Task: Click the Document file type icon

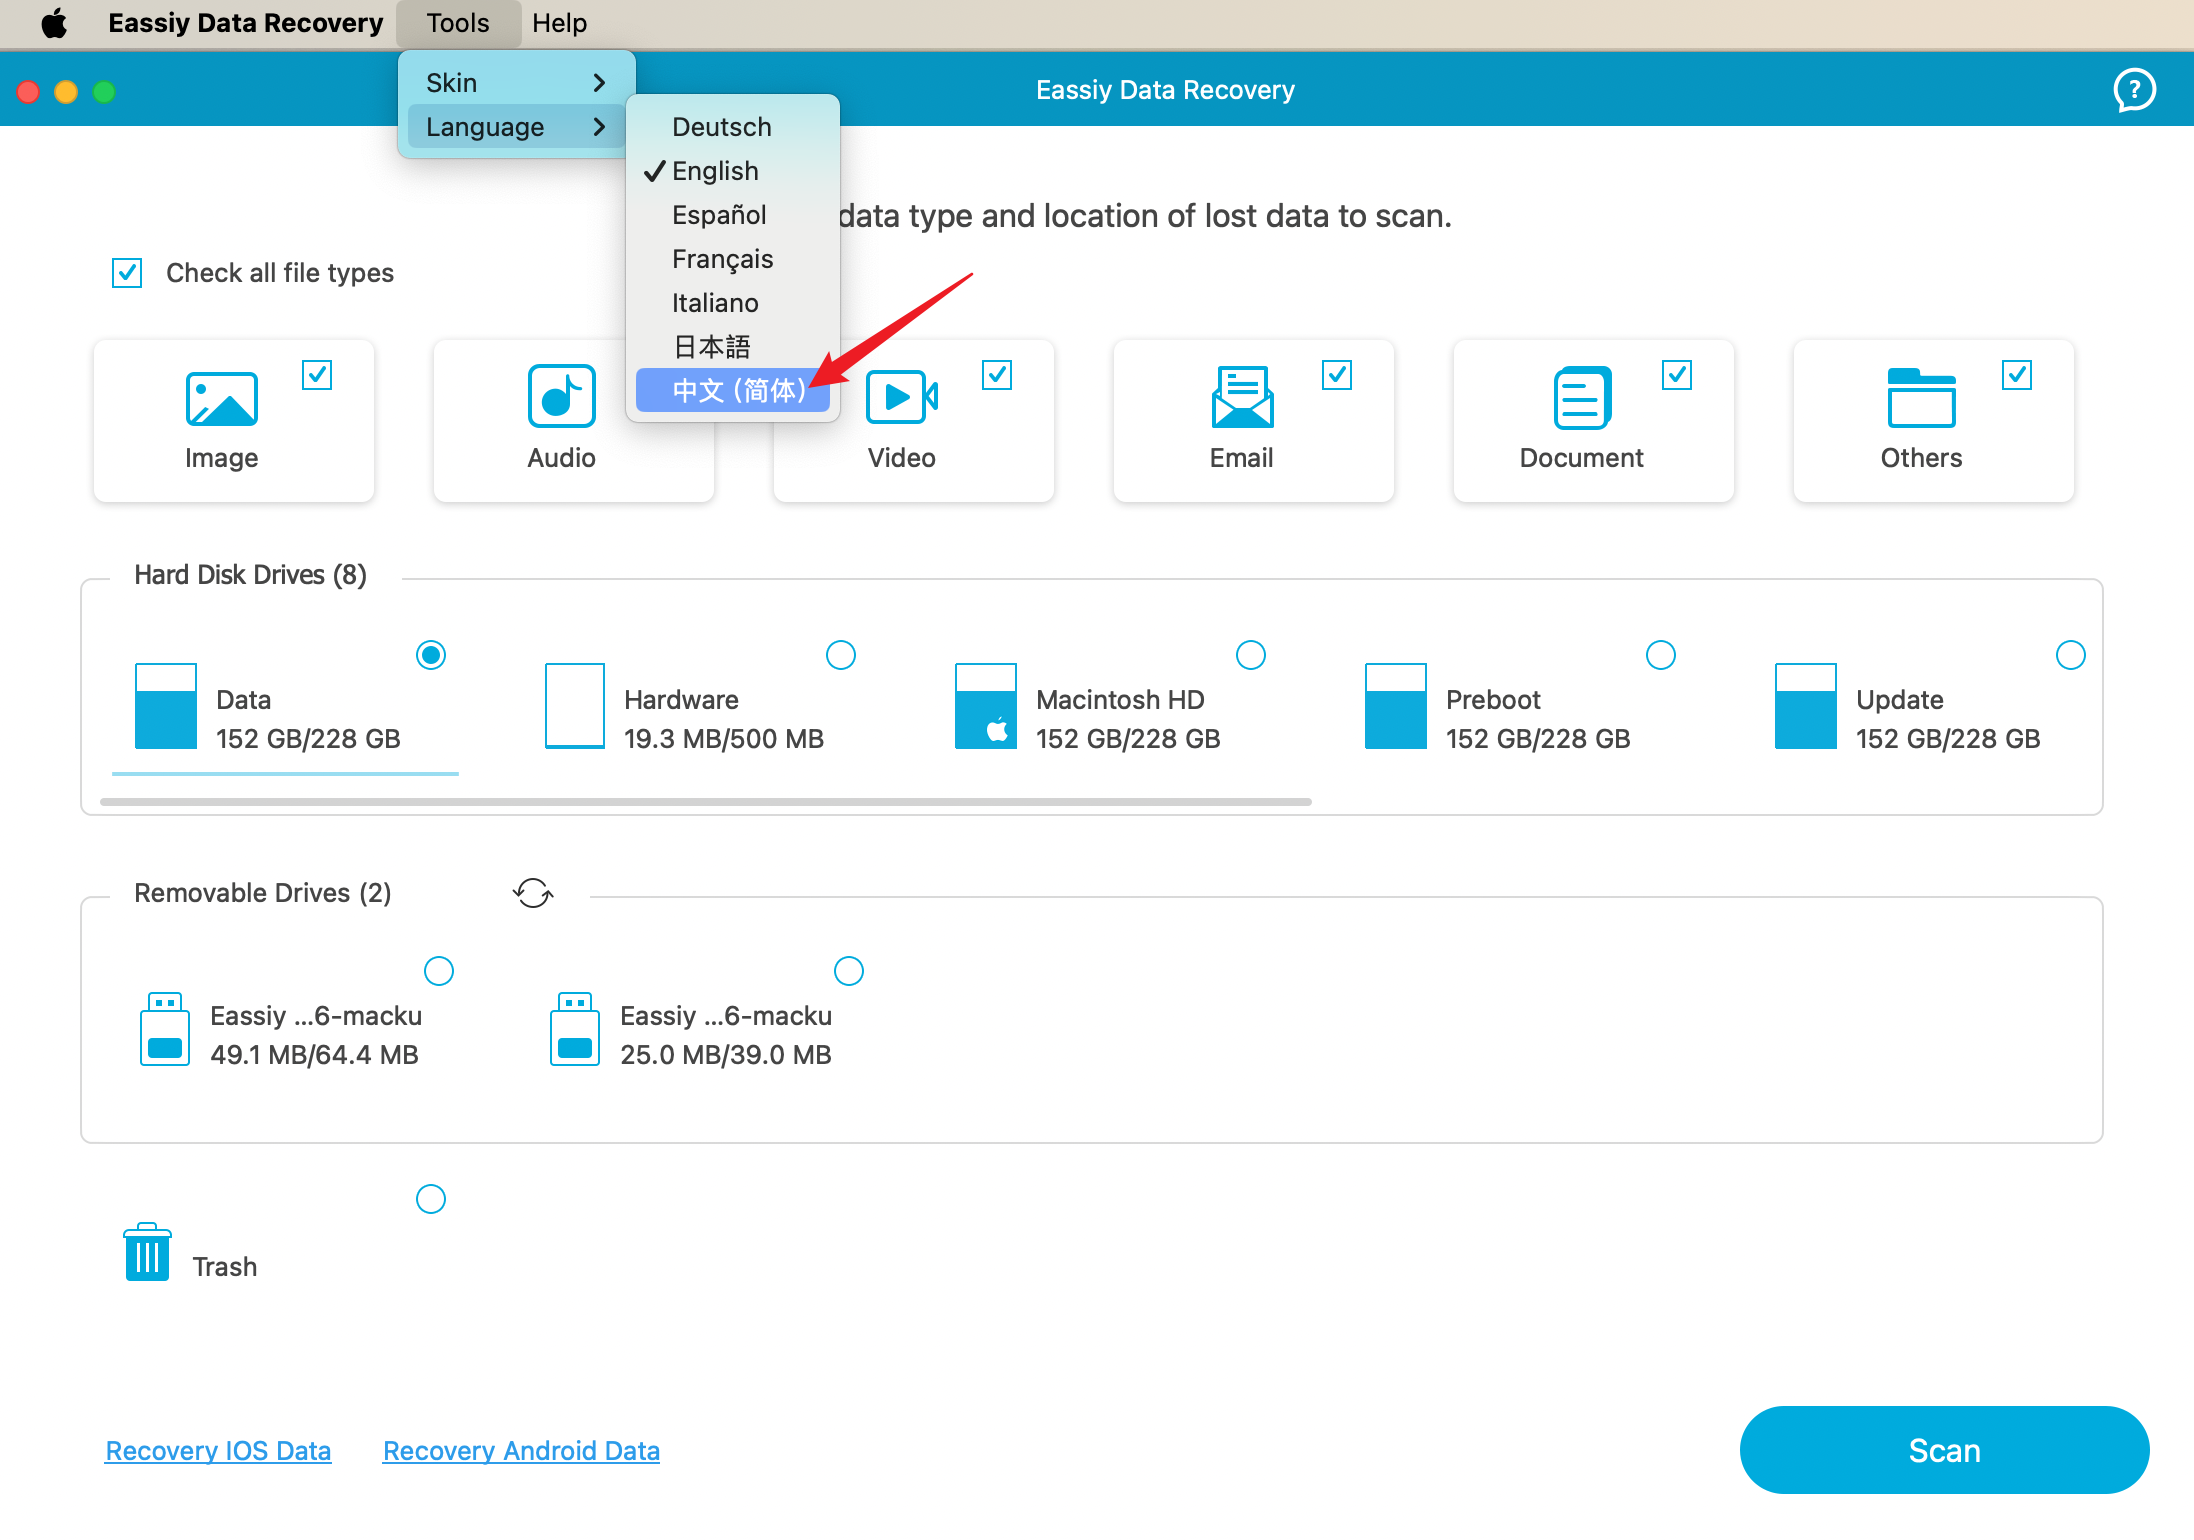Action: click(x=1582, y=397)
